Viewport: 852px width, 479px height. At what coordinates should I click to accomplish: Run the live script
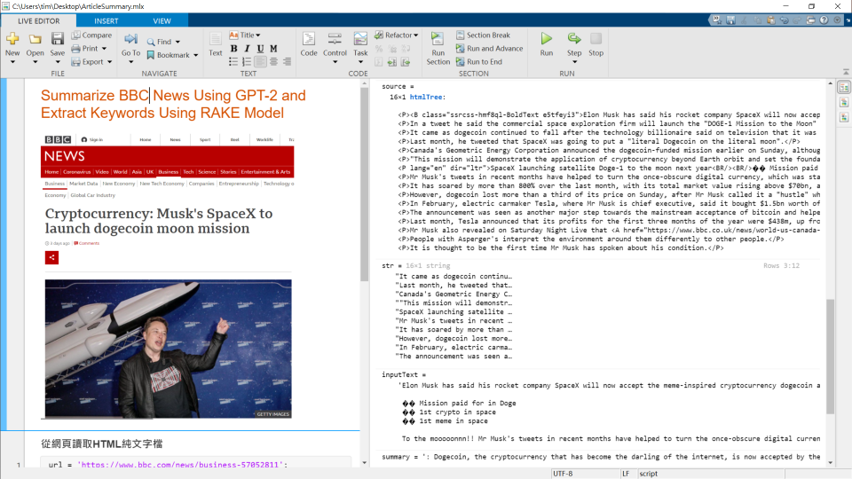pyautogui.click(x=546, y=39)
